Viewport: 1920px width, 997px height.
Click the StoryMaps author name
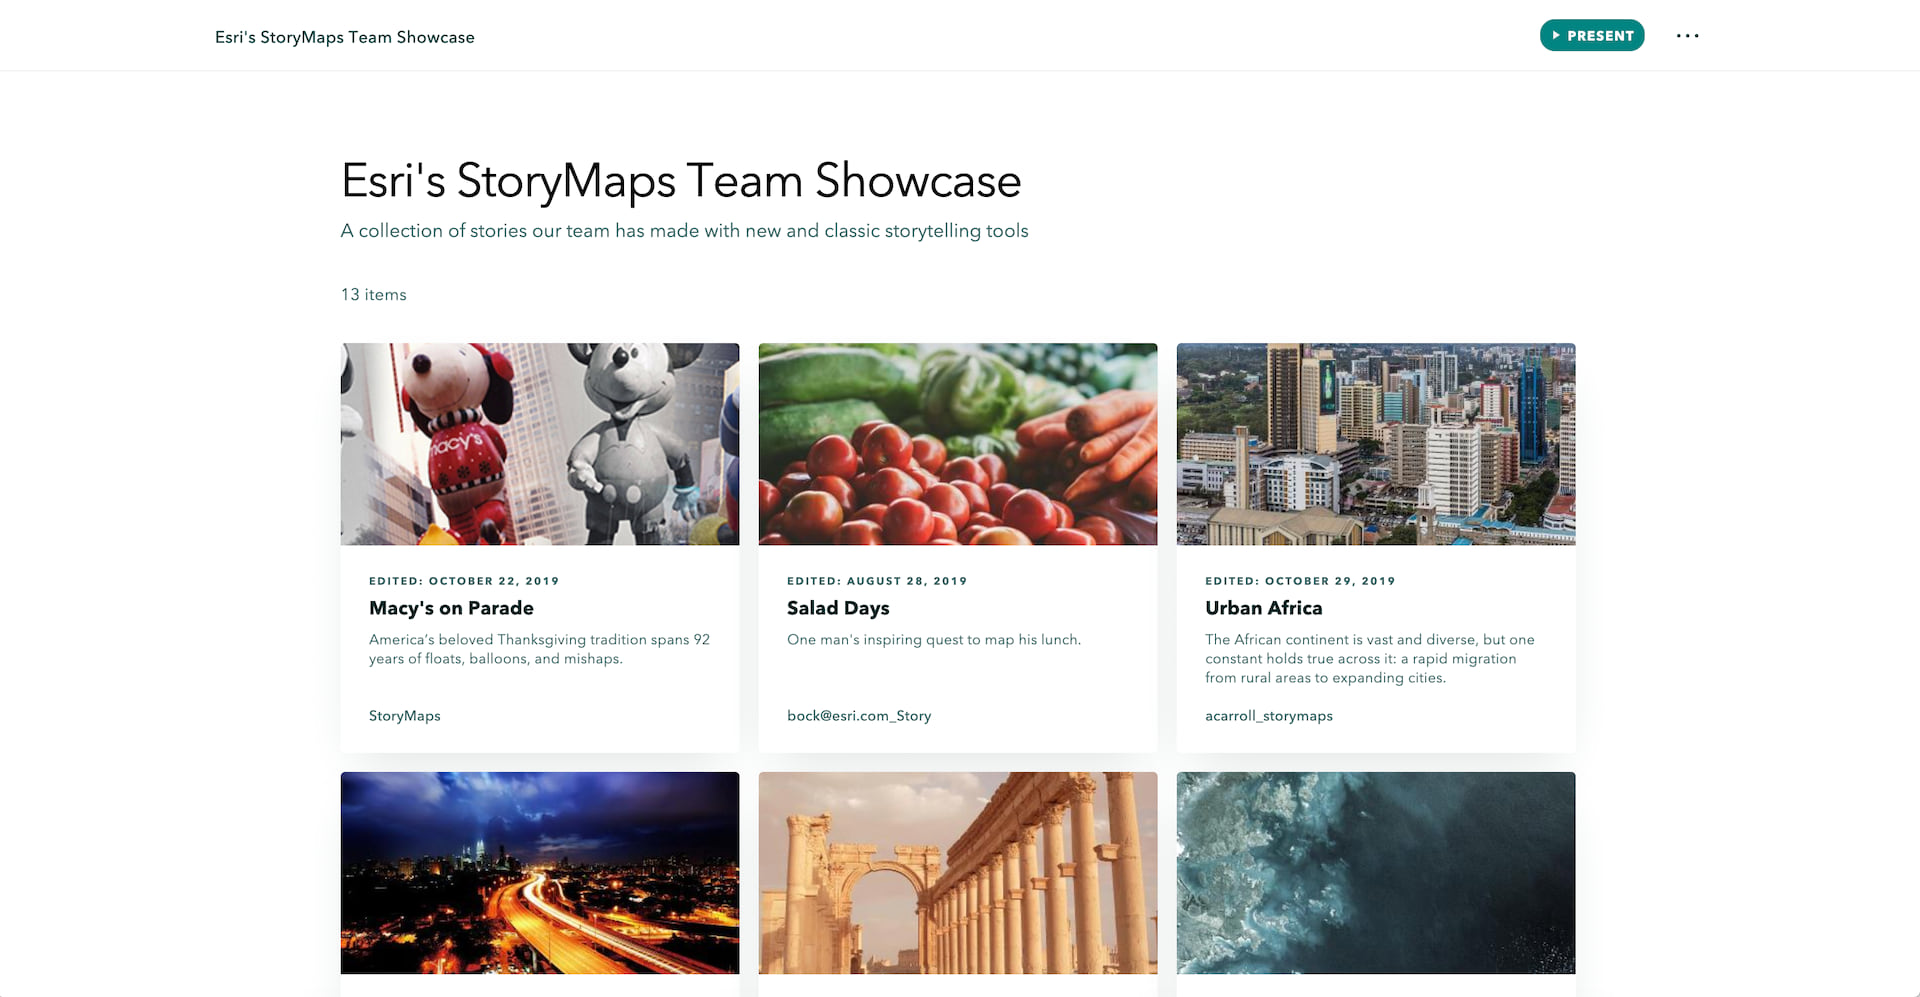click(405, 716)
